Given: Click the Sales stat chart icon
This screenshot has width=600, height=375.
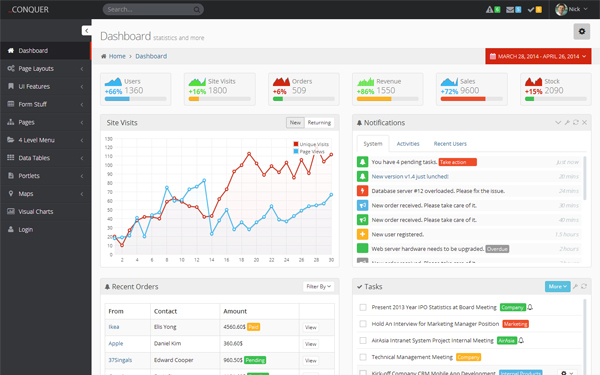Looking at the screenshot, I should (449, 82).
